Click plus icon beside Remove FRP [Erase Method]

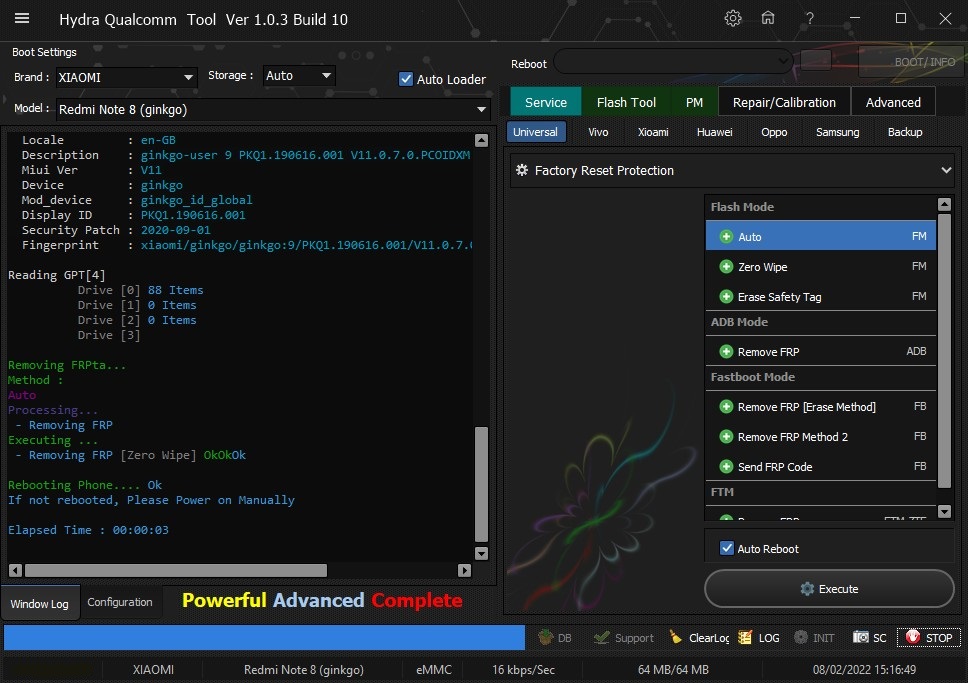tap(726, 407)
